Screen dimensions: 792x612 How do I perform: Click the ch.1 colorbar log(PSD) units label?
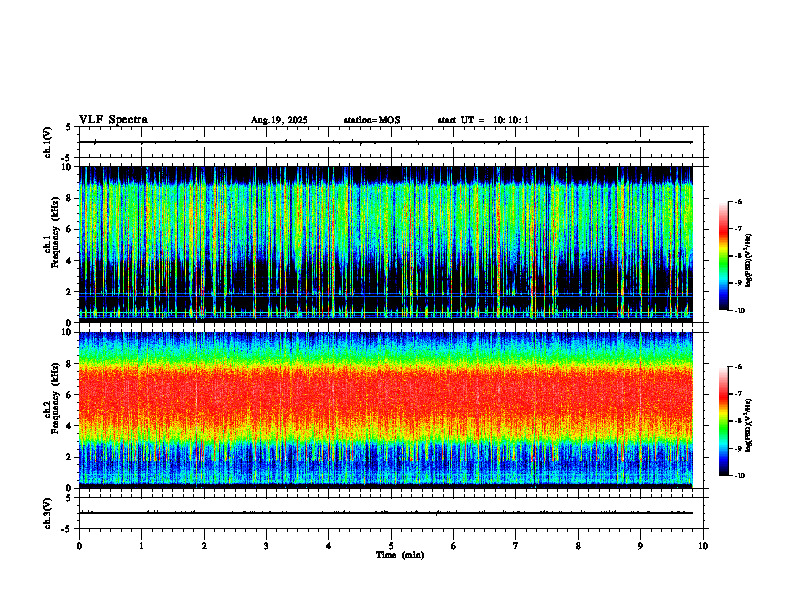tap(749, 260)
